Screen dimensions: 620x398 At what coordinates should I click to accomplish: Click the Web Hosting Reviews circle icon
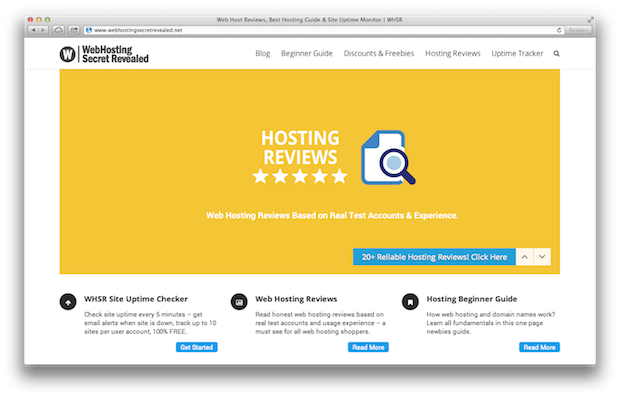click(239, 302)
